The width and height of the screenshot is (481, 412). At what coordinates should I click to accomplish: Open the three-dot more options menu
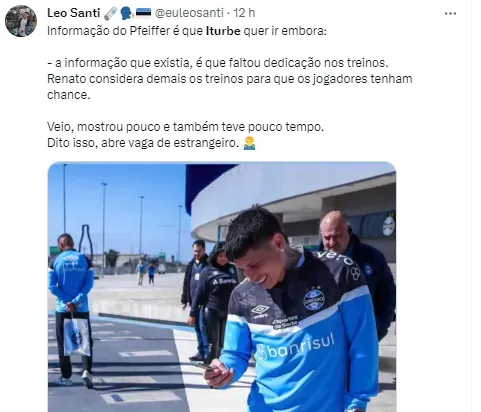(x=450, y=14)
